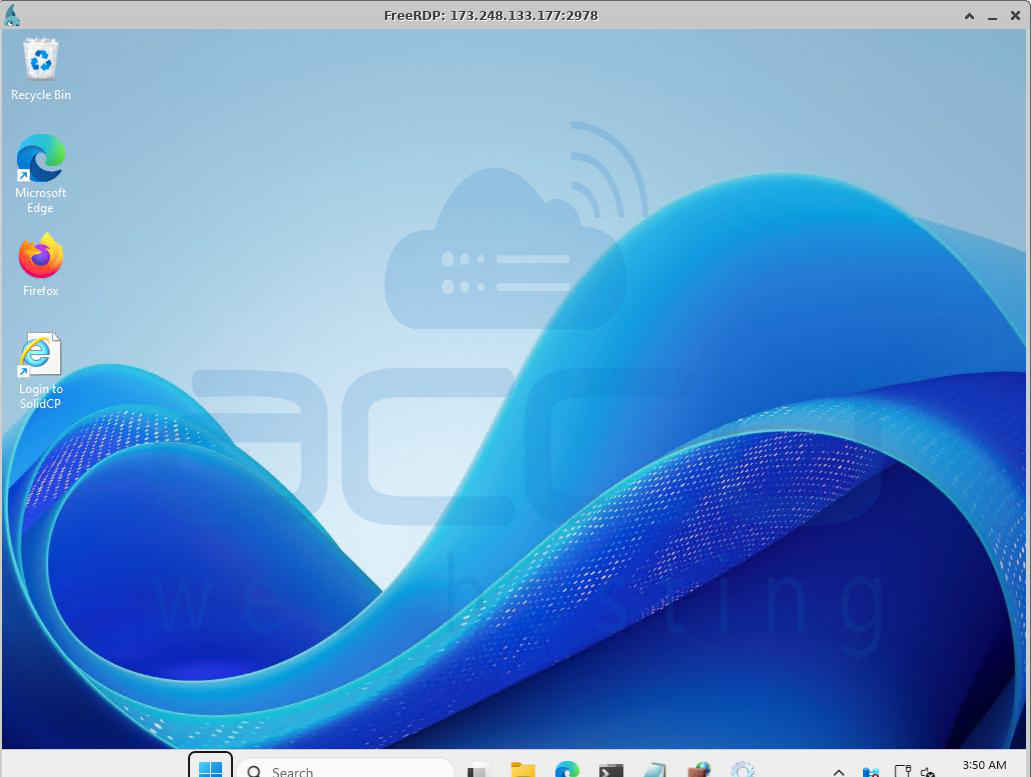Select the Login to SolidCP shortcut
Image resolution: width=1031 pixels, height=777 pixels.
coord(41,371)
